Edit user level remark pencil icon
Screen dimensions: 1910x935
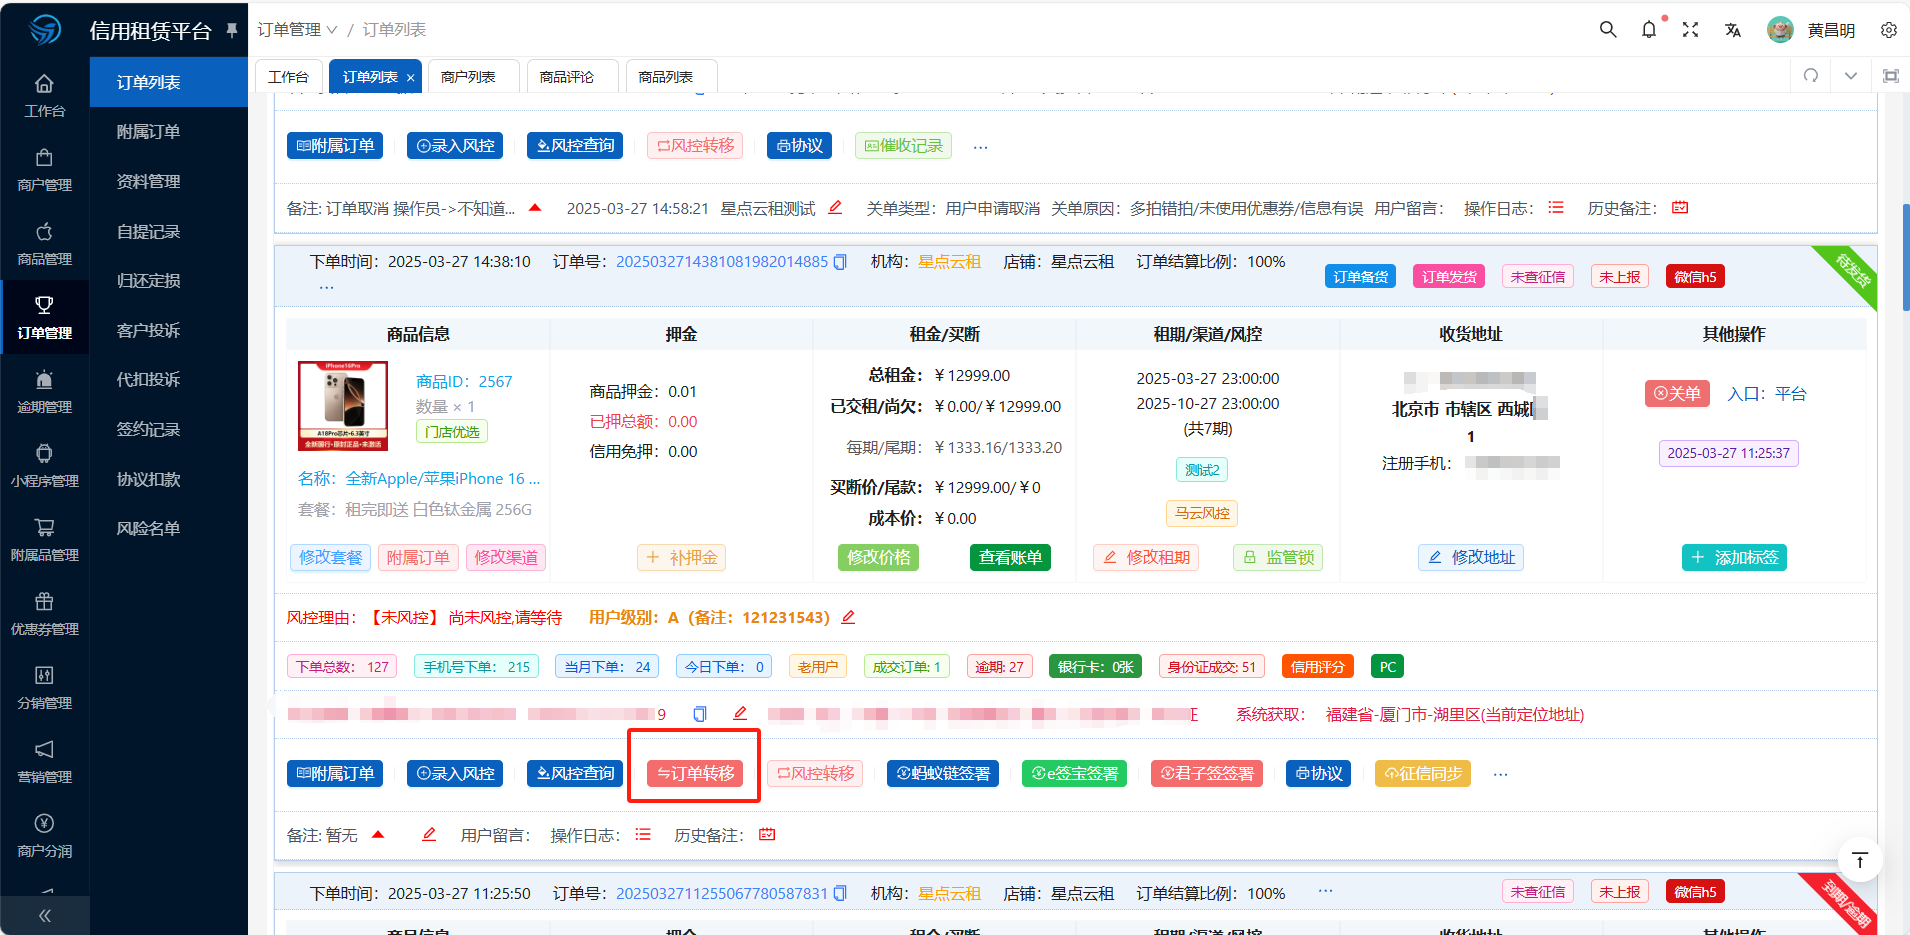[x=848, y=617]
